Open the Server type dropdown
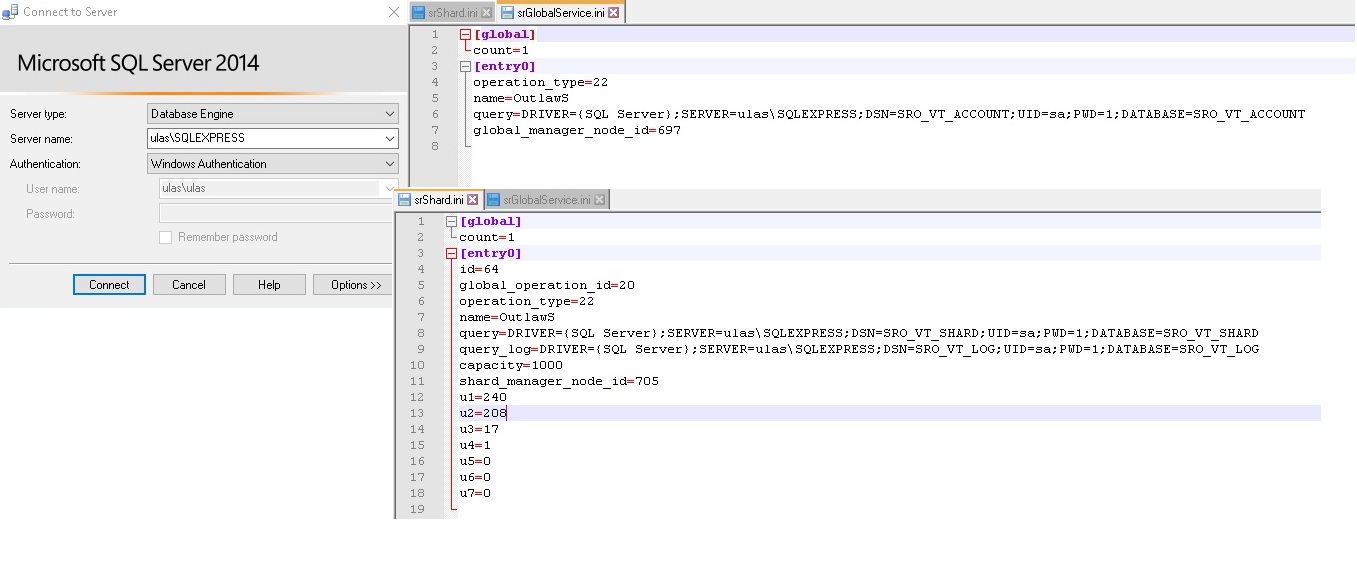The height and width of the screenshot is (571, 1357). 389,114
